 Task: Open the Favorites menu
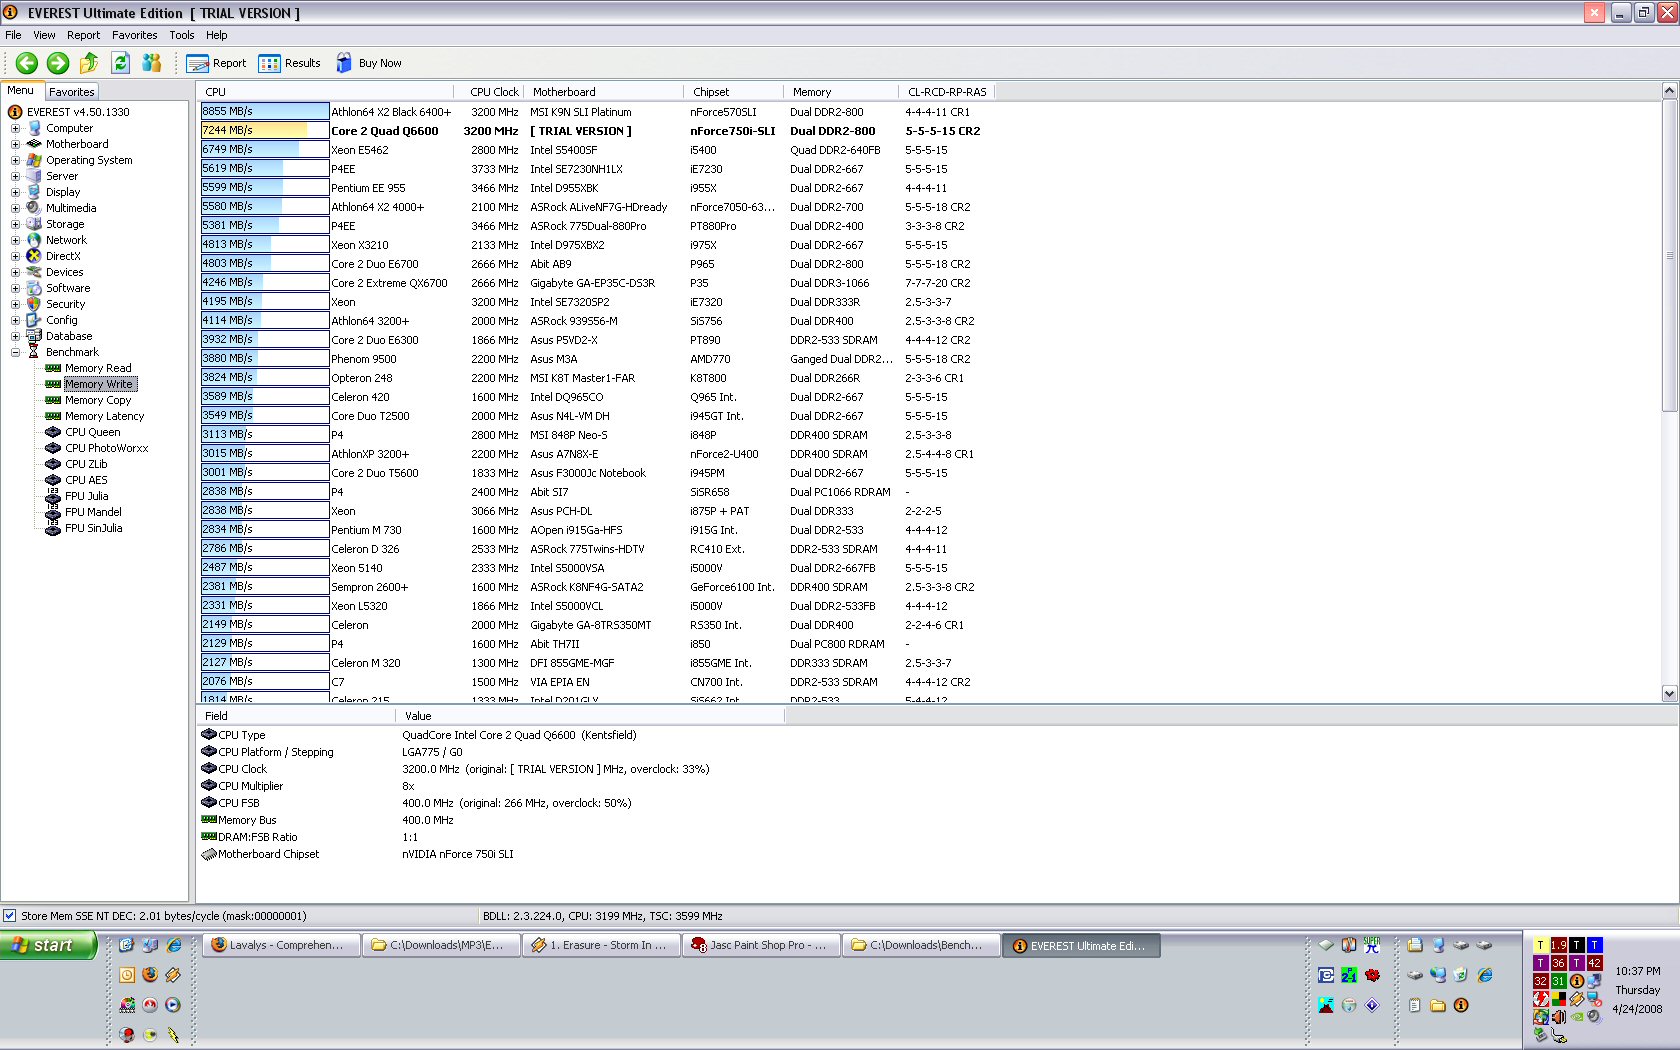tap(134, 35)
